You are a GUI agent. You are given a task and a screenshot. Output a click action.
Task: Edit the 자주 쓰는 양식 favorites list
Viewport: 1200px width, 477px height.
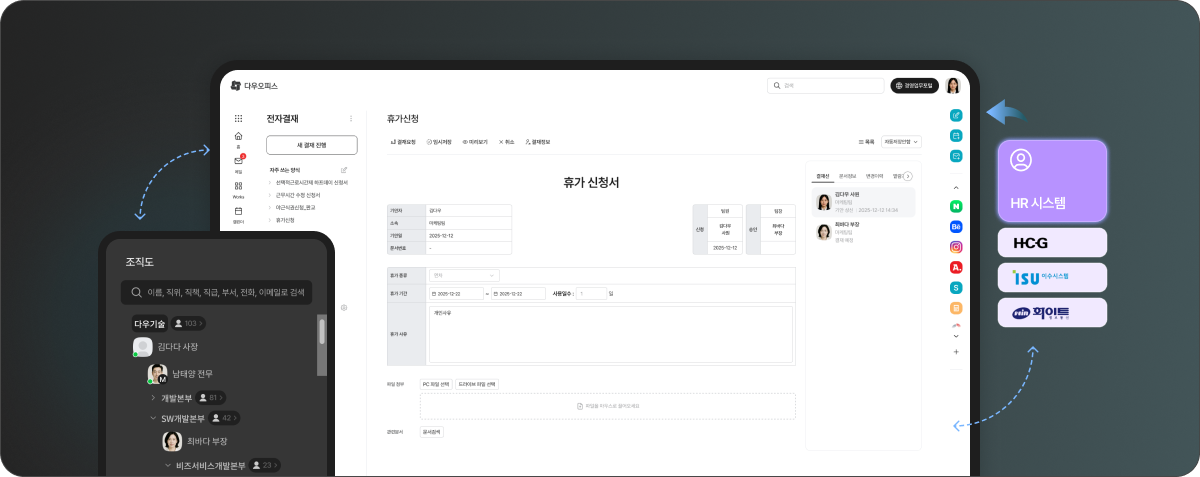coord(344,170)
